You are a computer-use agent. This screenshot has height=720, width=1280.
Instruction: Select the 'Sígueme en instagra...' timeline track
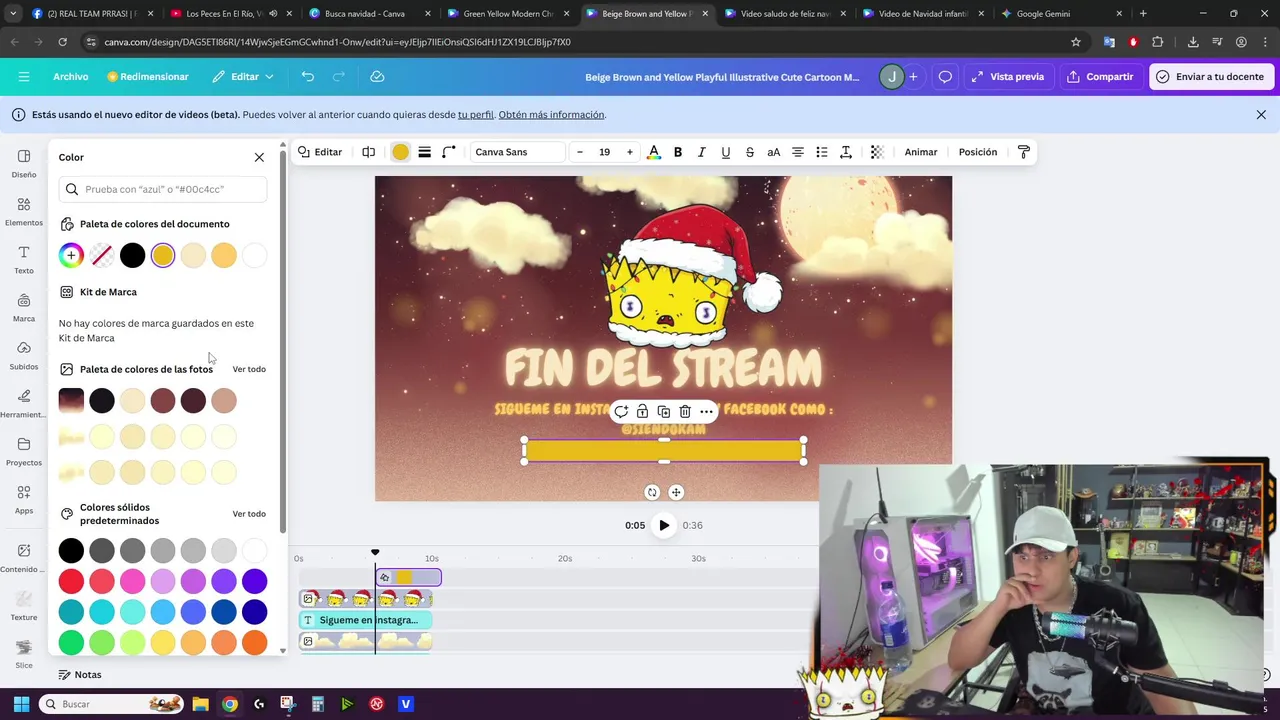[x=366, y=620]
